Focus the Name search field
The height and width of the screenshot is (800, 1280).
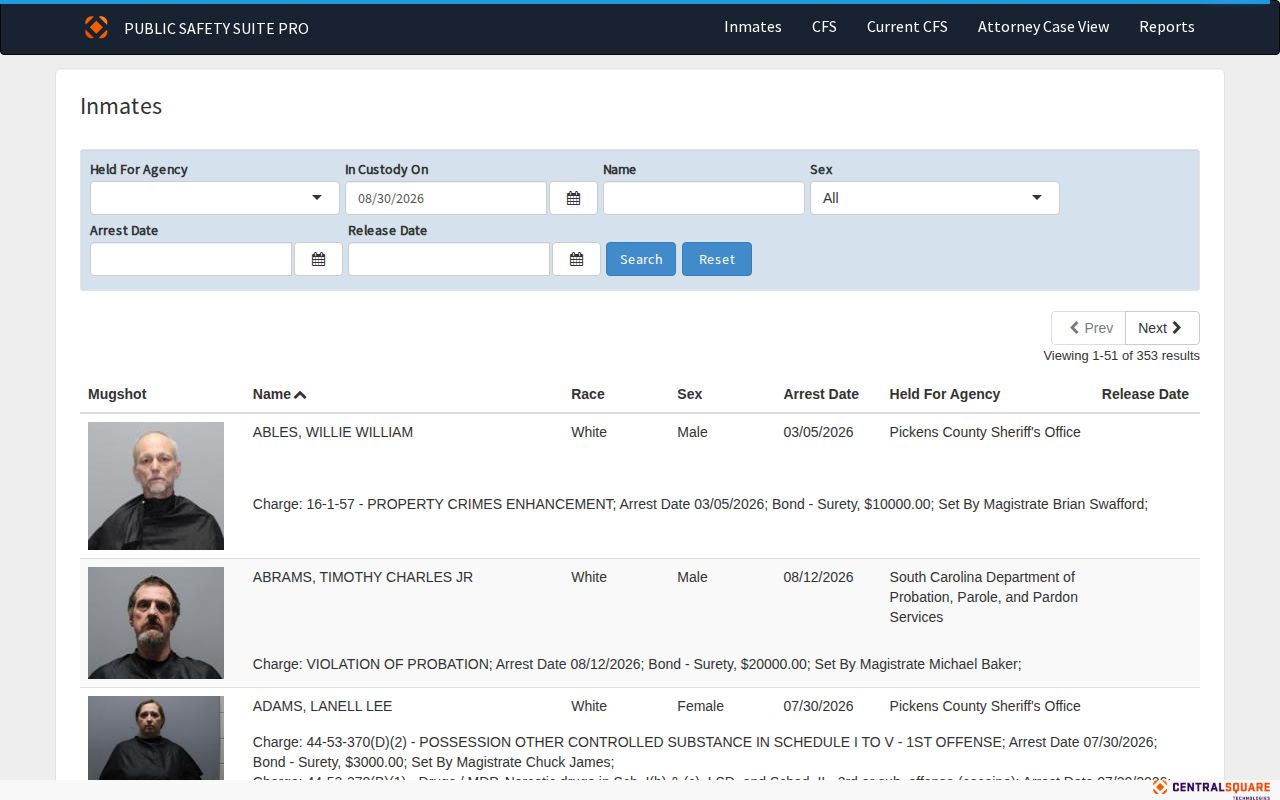pyautogui.click(x=704, y=198)
